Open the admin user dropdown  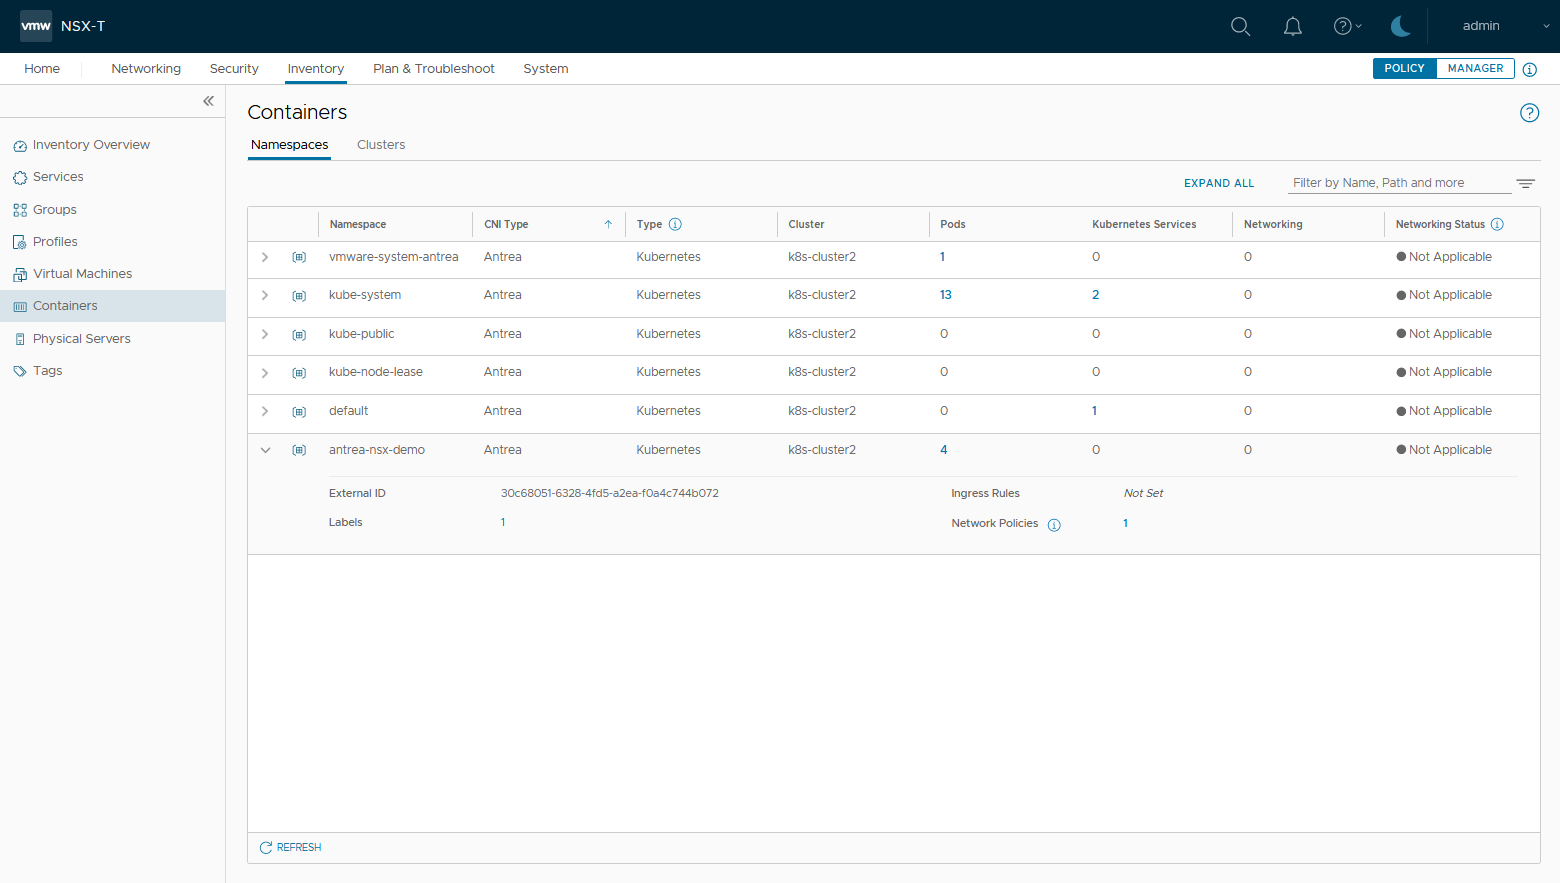pos(1504,26)
